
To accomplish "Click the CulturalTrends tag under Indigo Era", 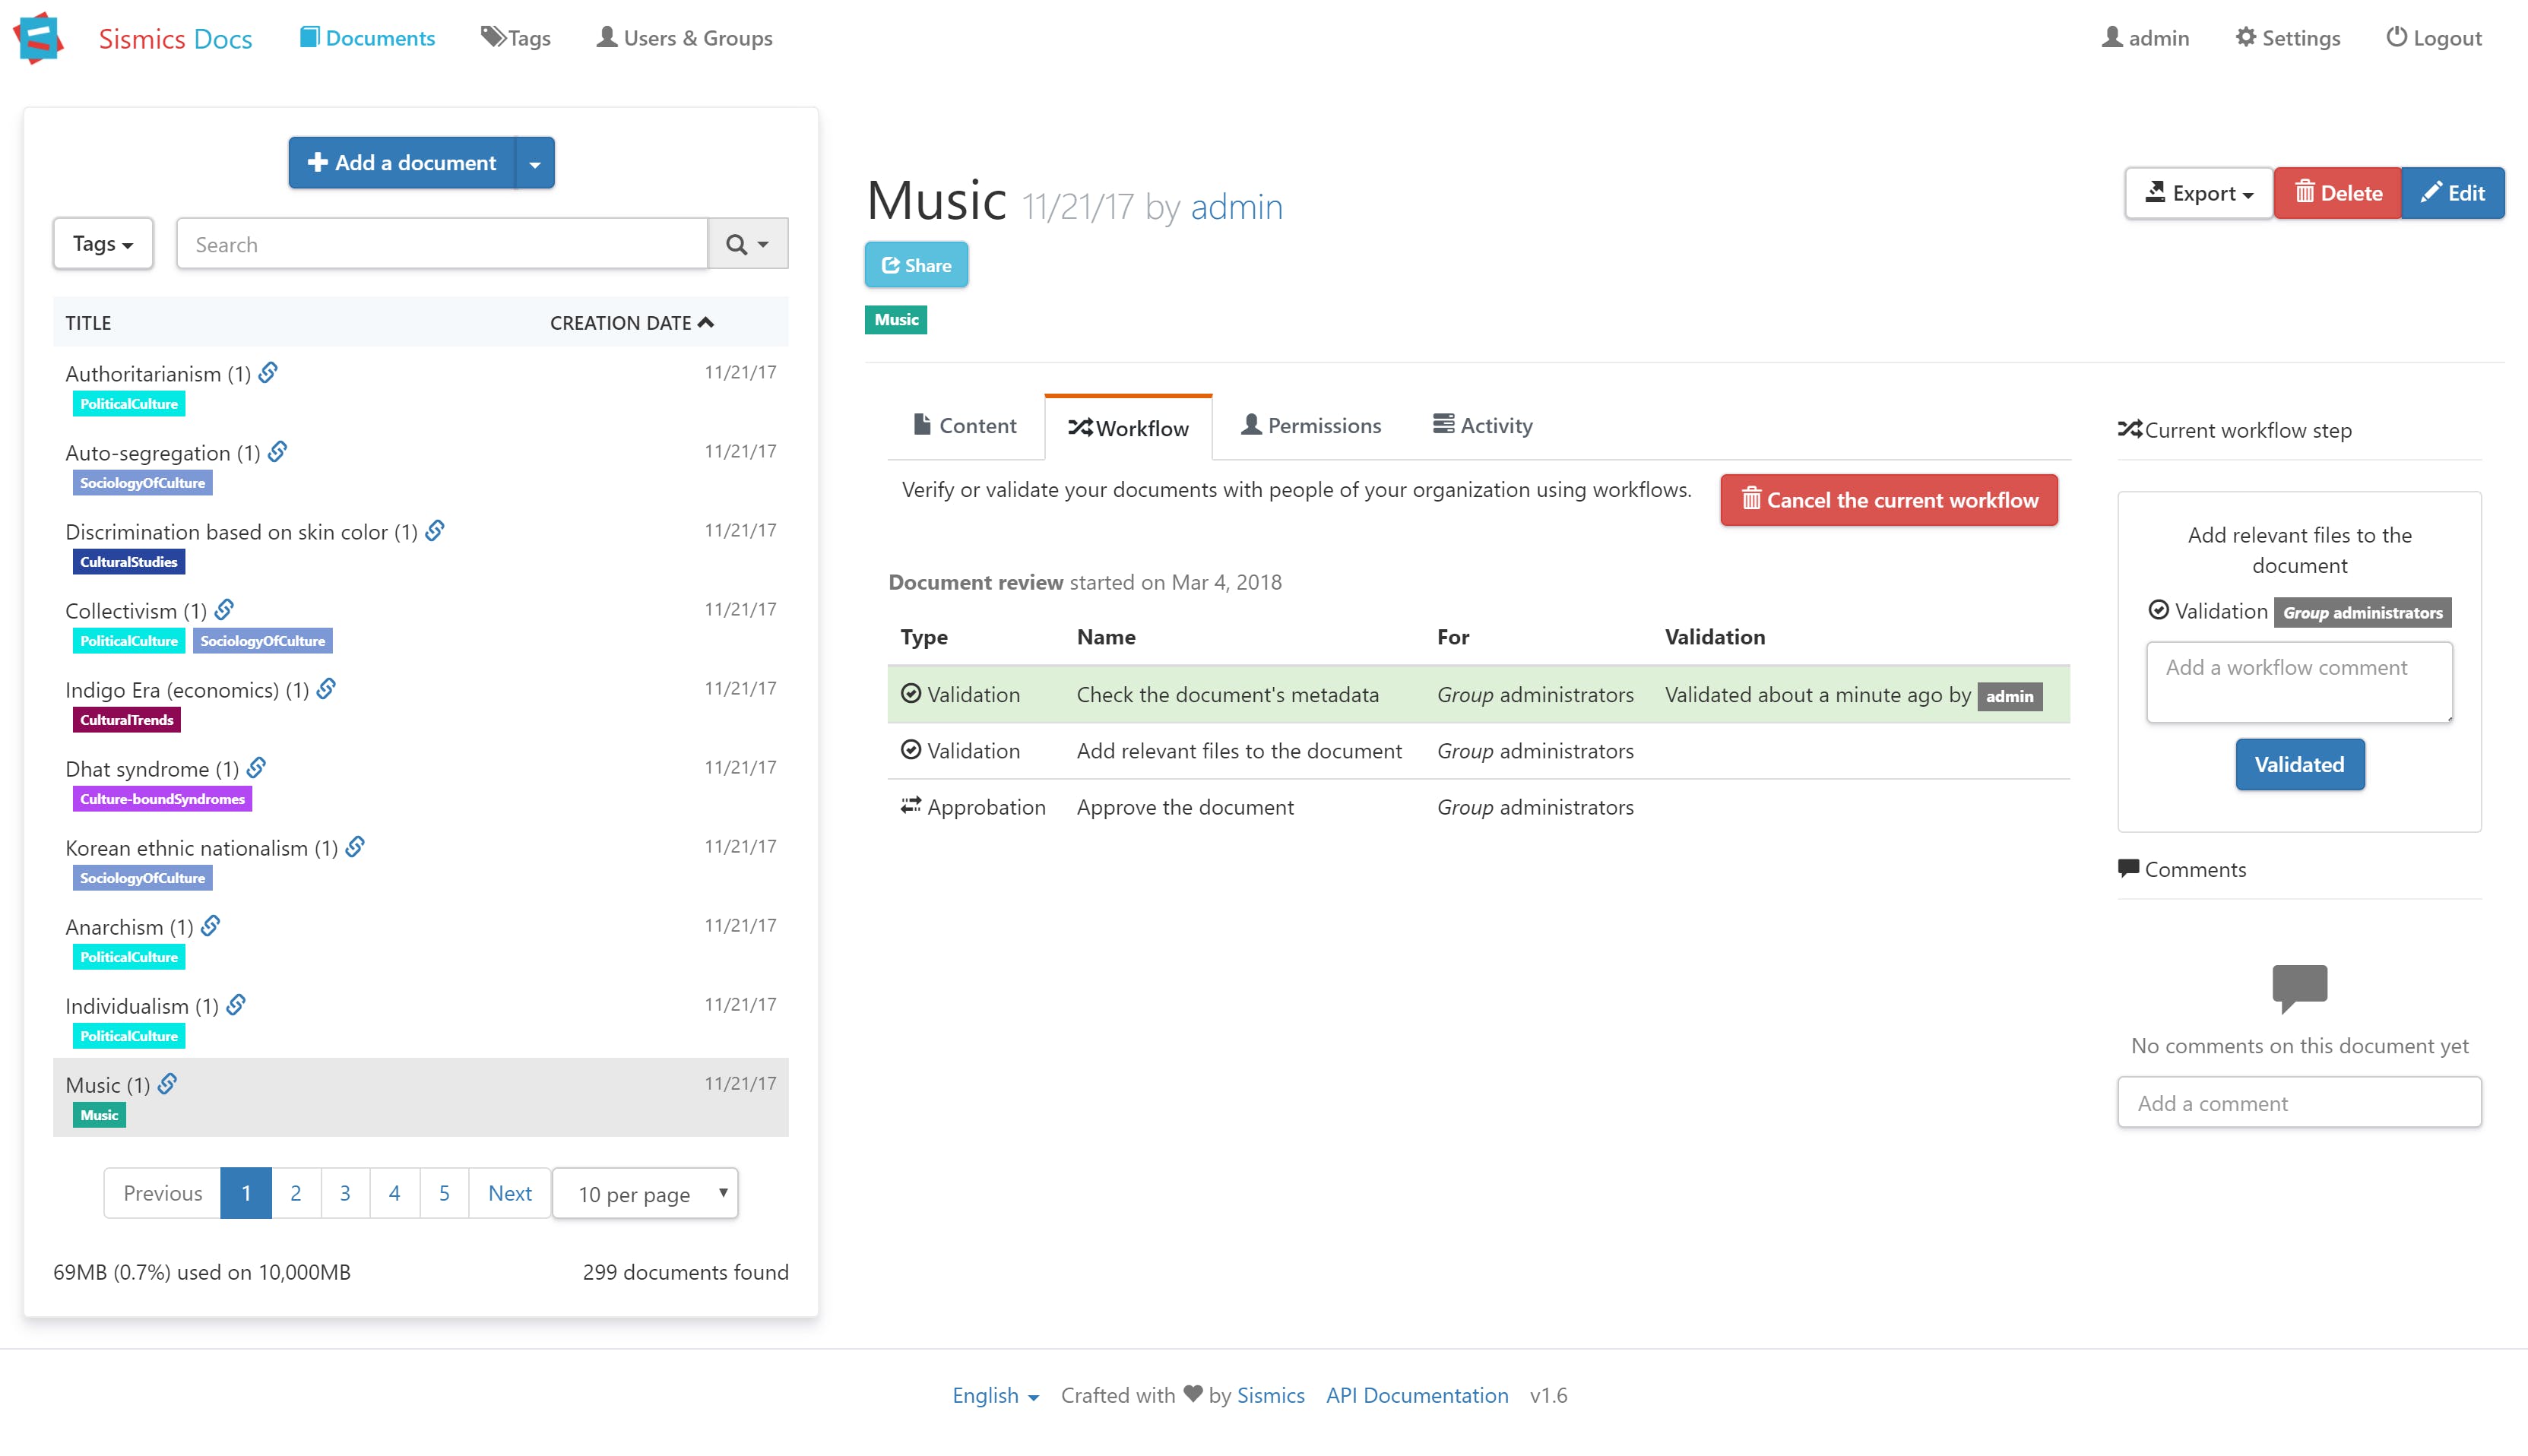I will click(x=126, y=720).
